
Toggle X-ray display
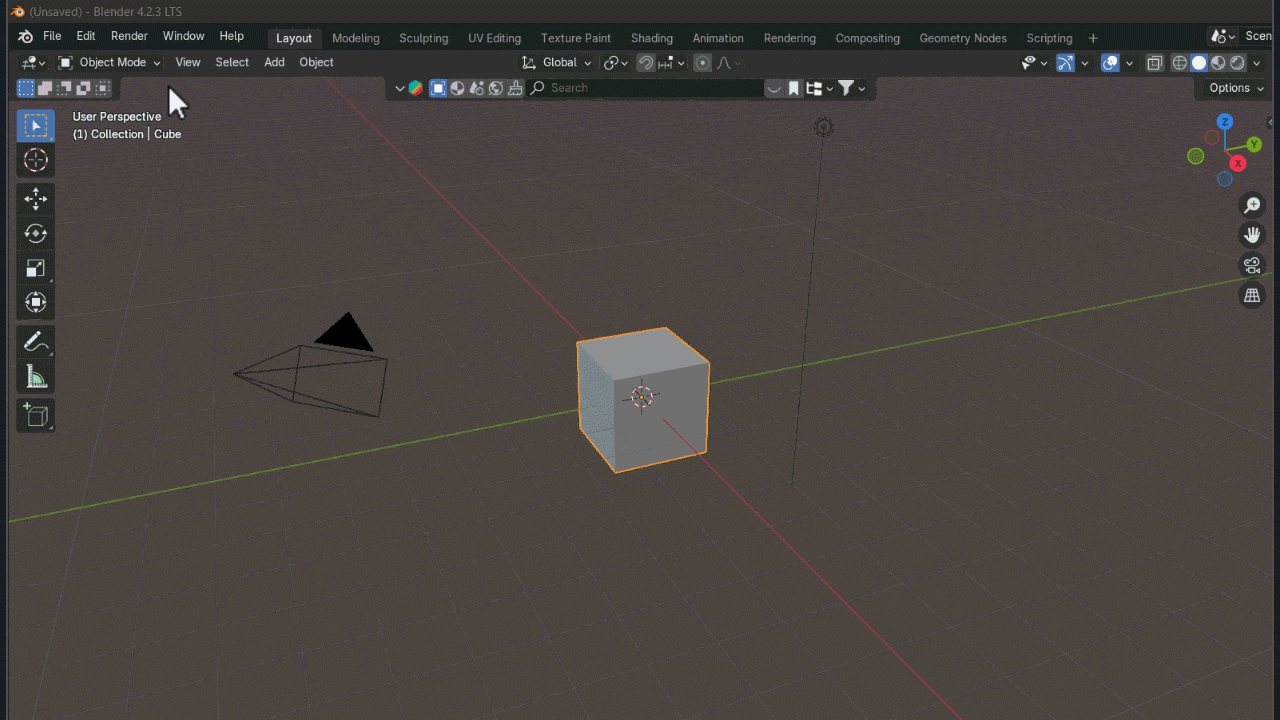(x=1155, y=62)
